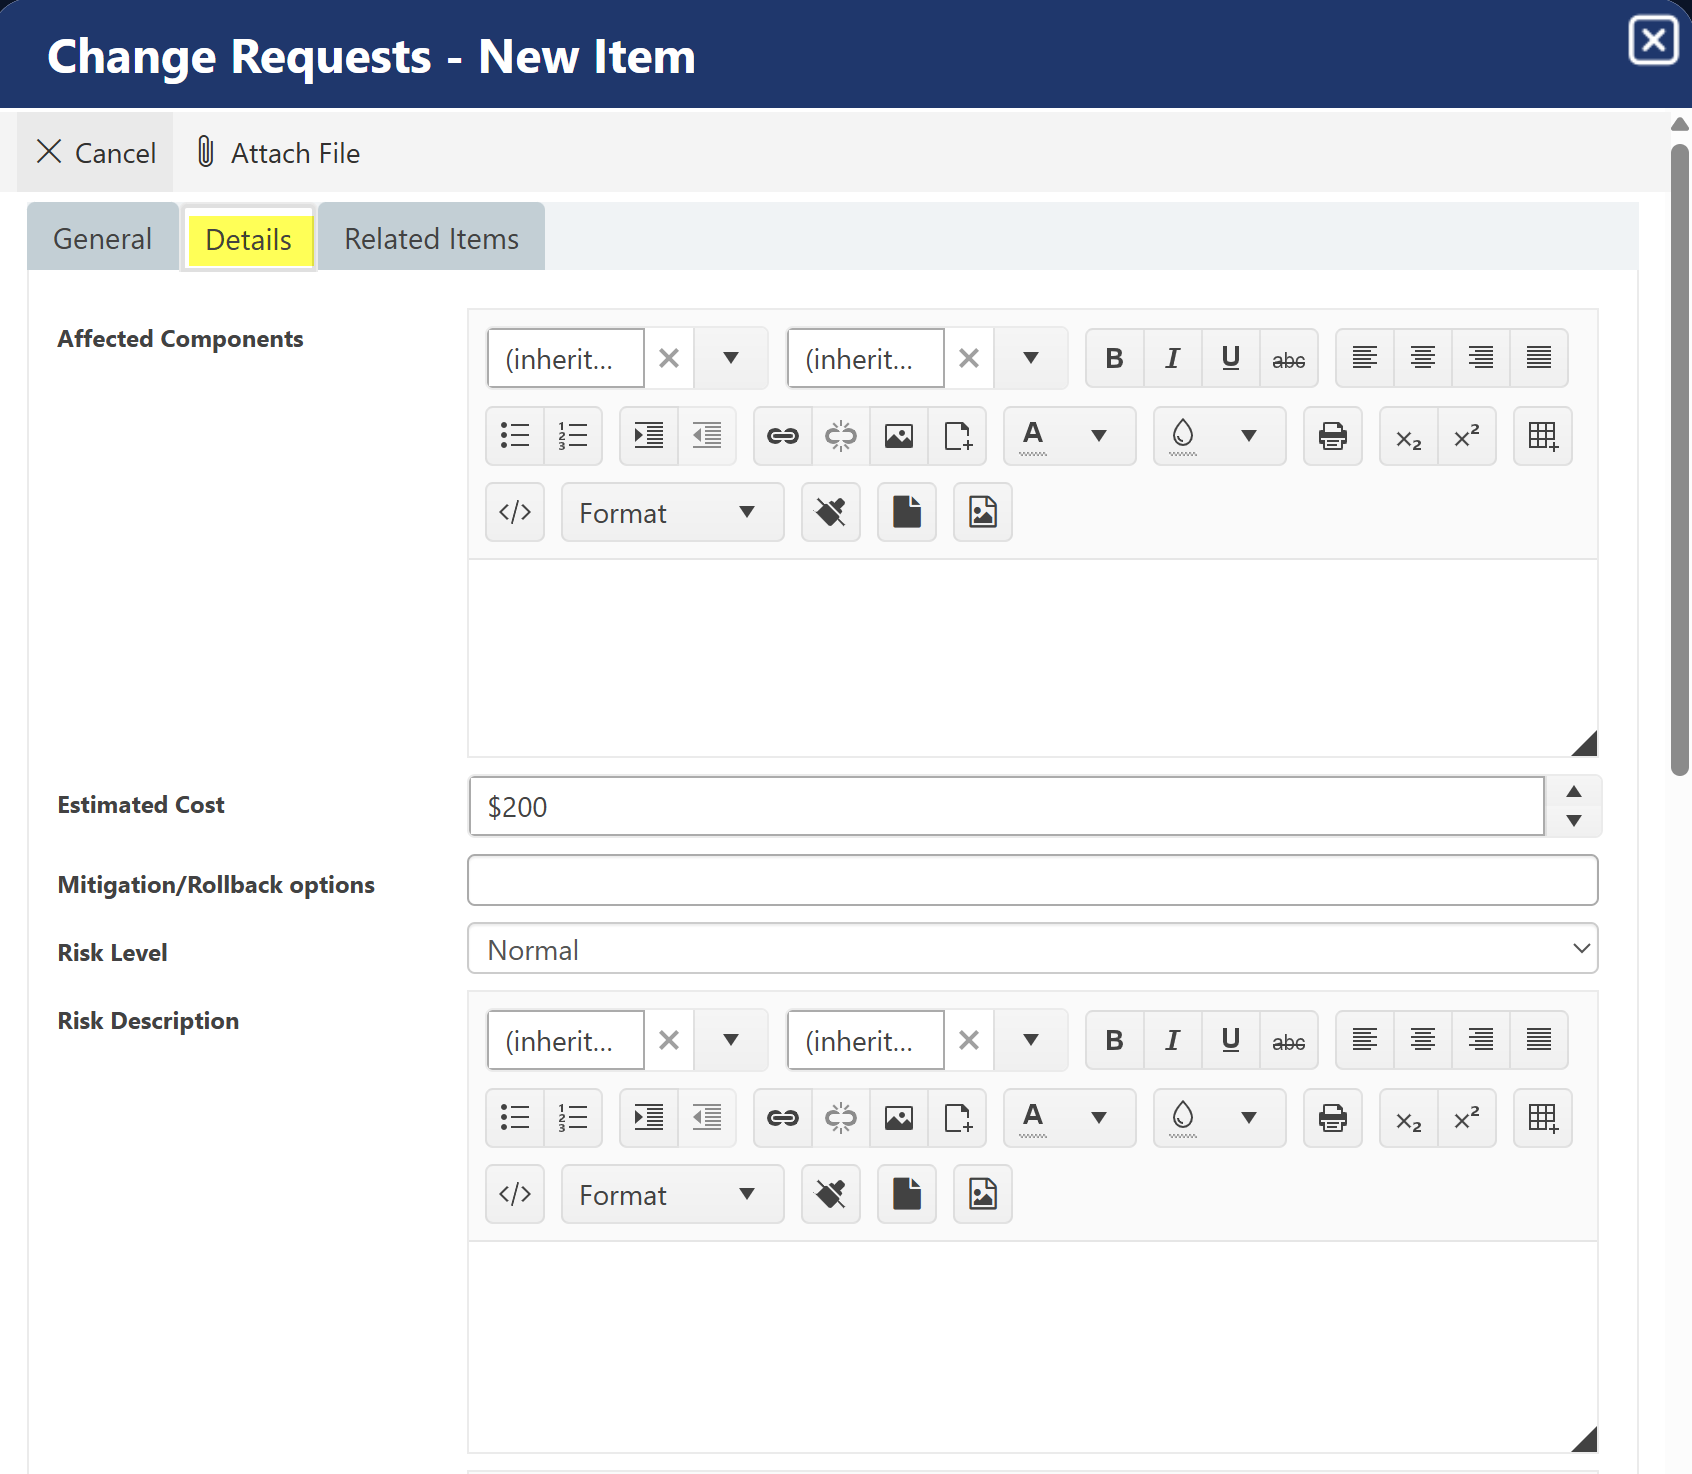Insert hyperlink in Affected Components editor
Image resolution: width=1692 pixels, height=1474 pixels.
click(782, 436)
